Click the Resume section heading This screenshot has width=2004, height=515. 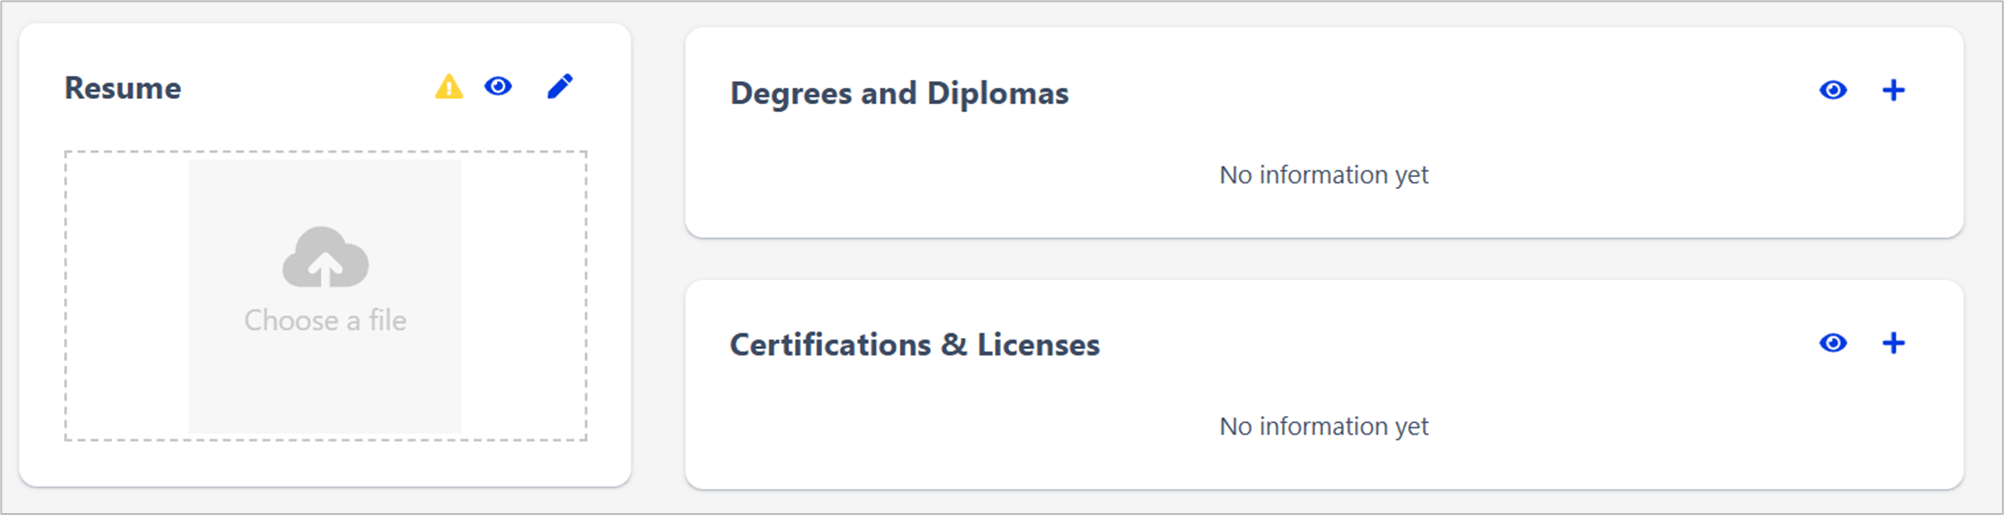(x=123, y=88)
